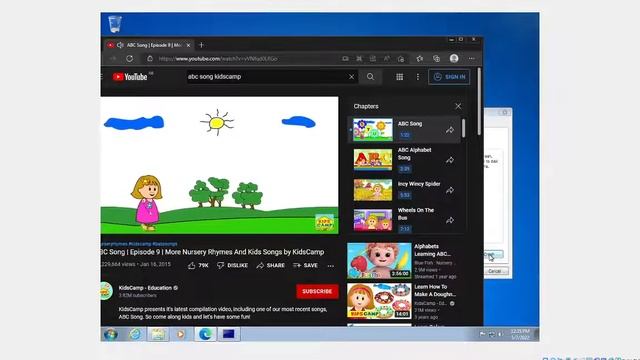Click the video player area
The height and width of the screenshot is (360, 640).
(219, 165)
